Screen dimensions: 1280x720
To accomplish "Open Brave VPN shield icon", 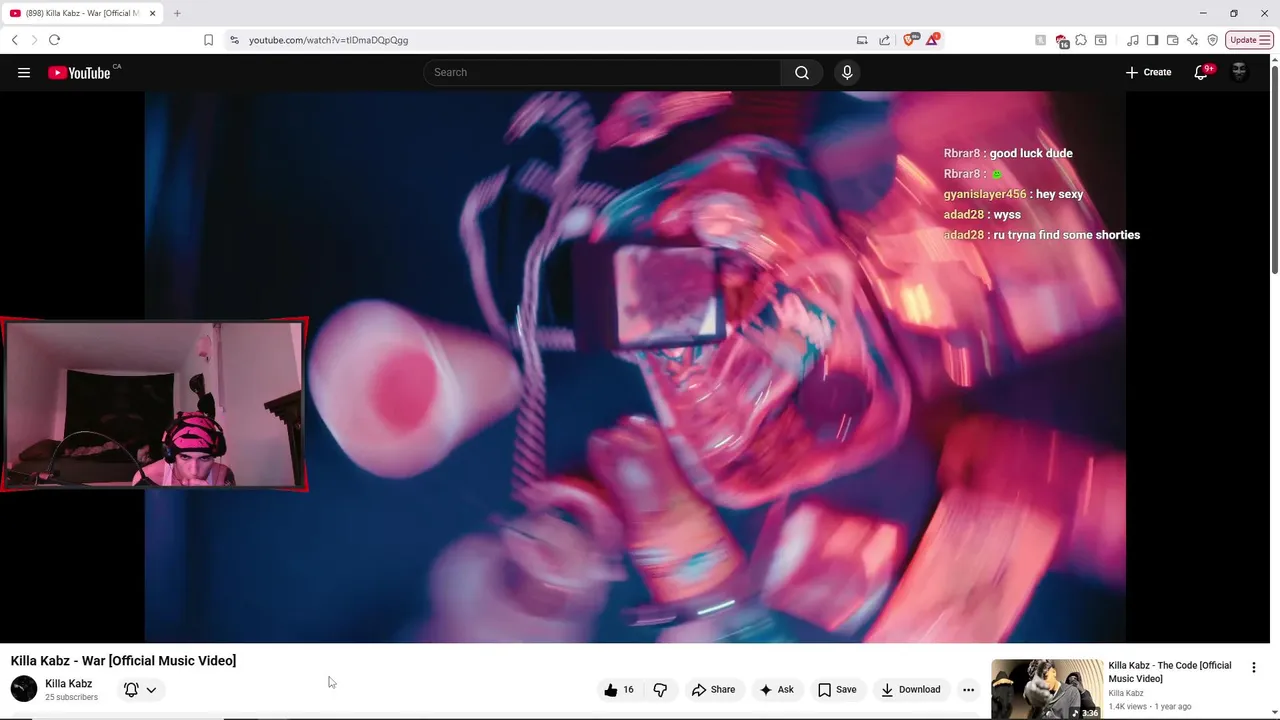I will (x=1213, y=40).
